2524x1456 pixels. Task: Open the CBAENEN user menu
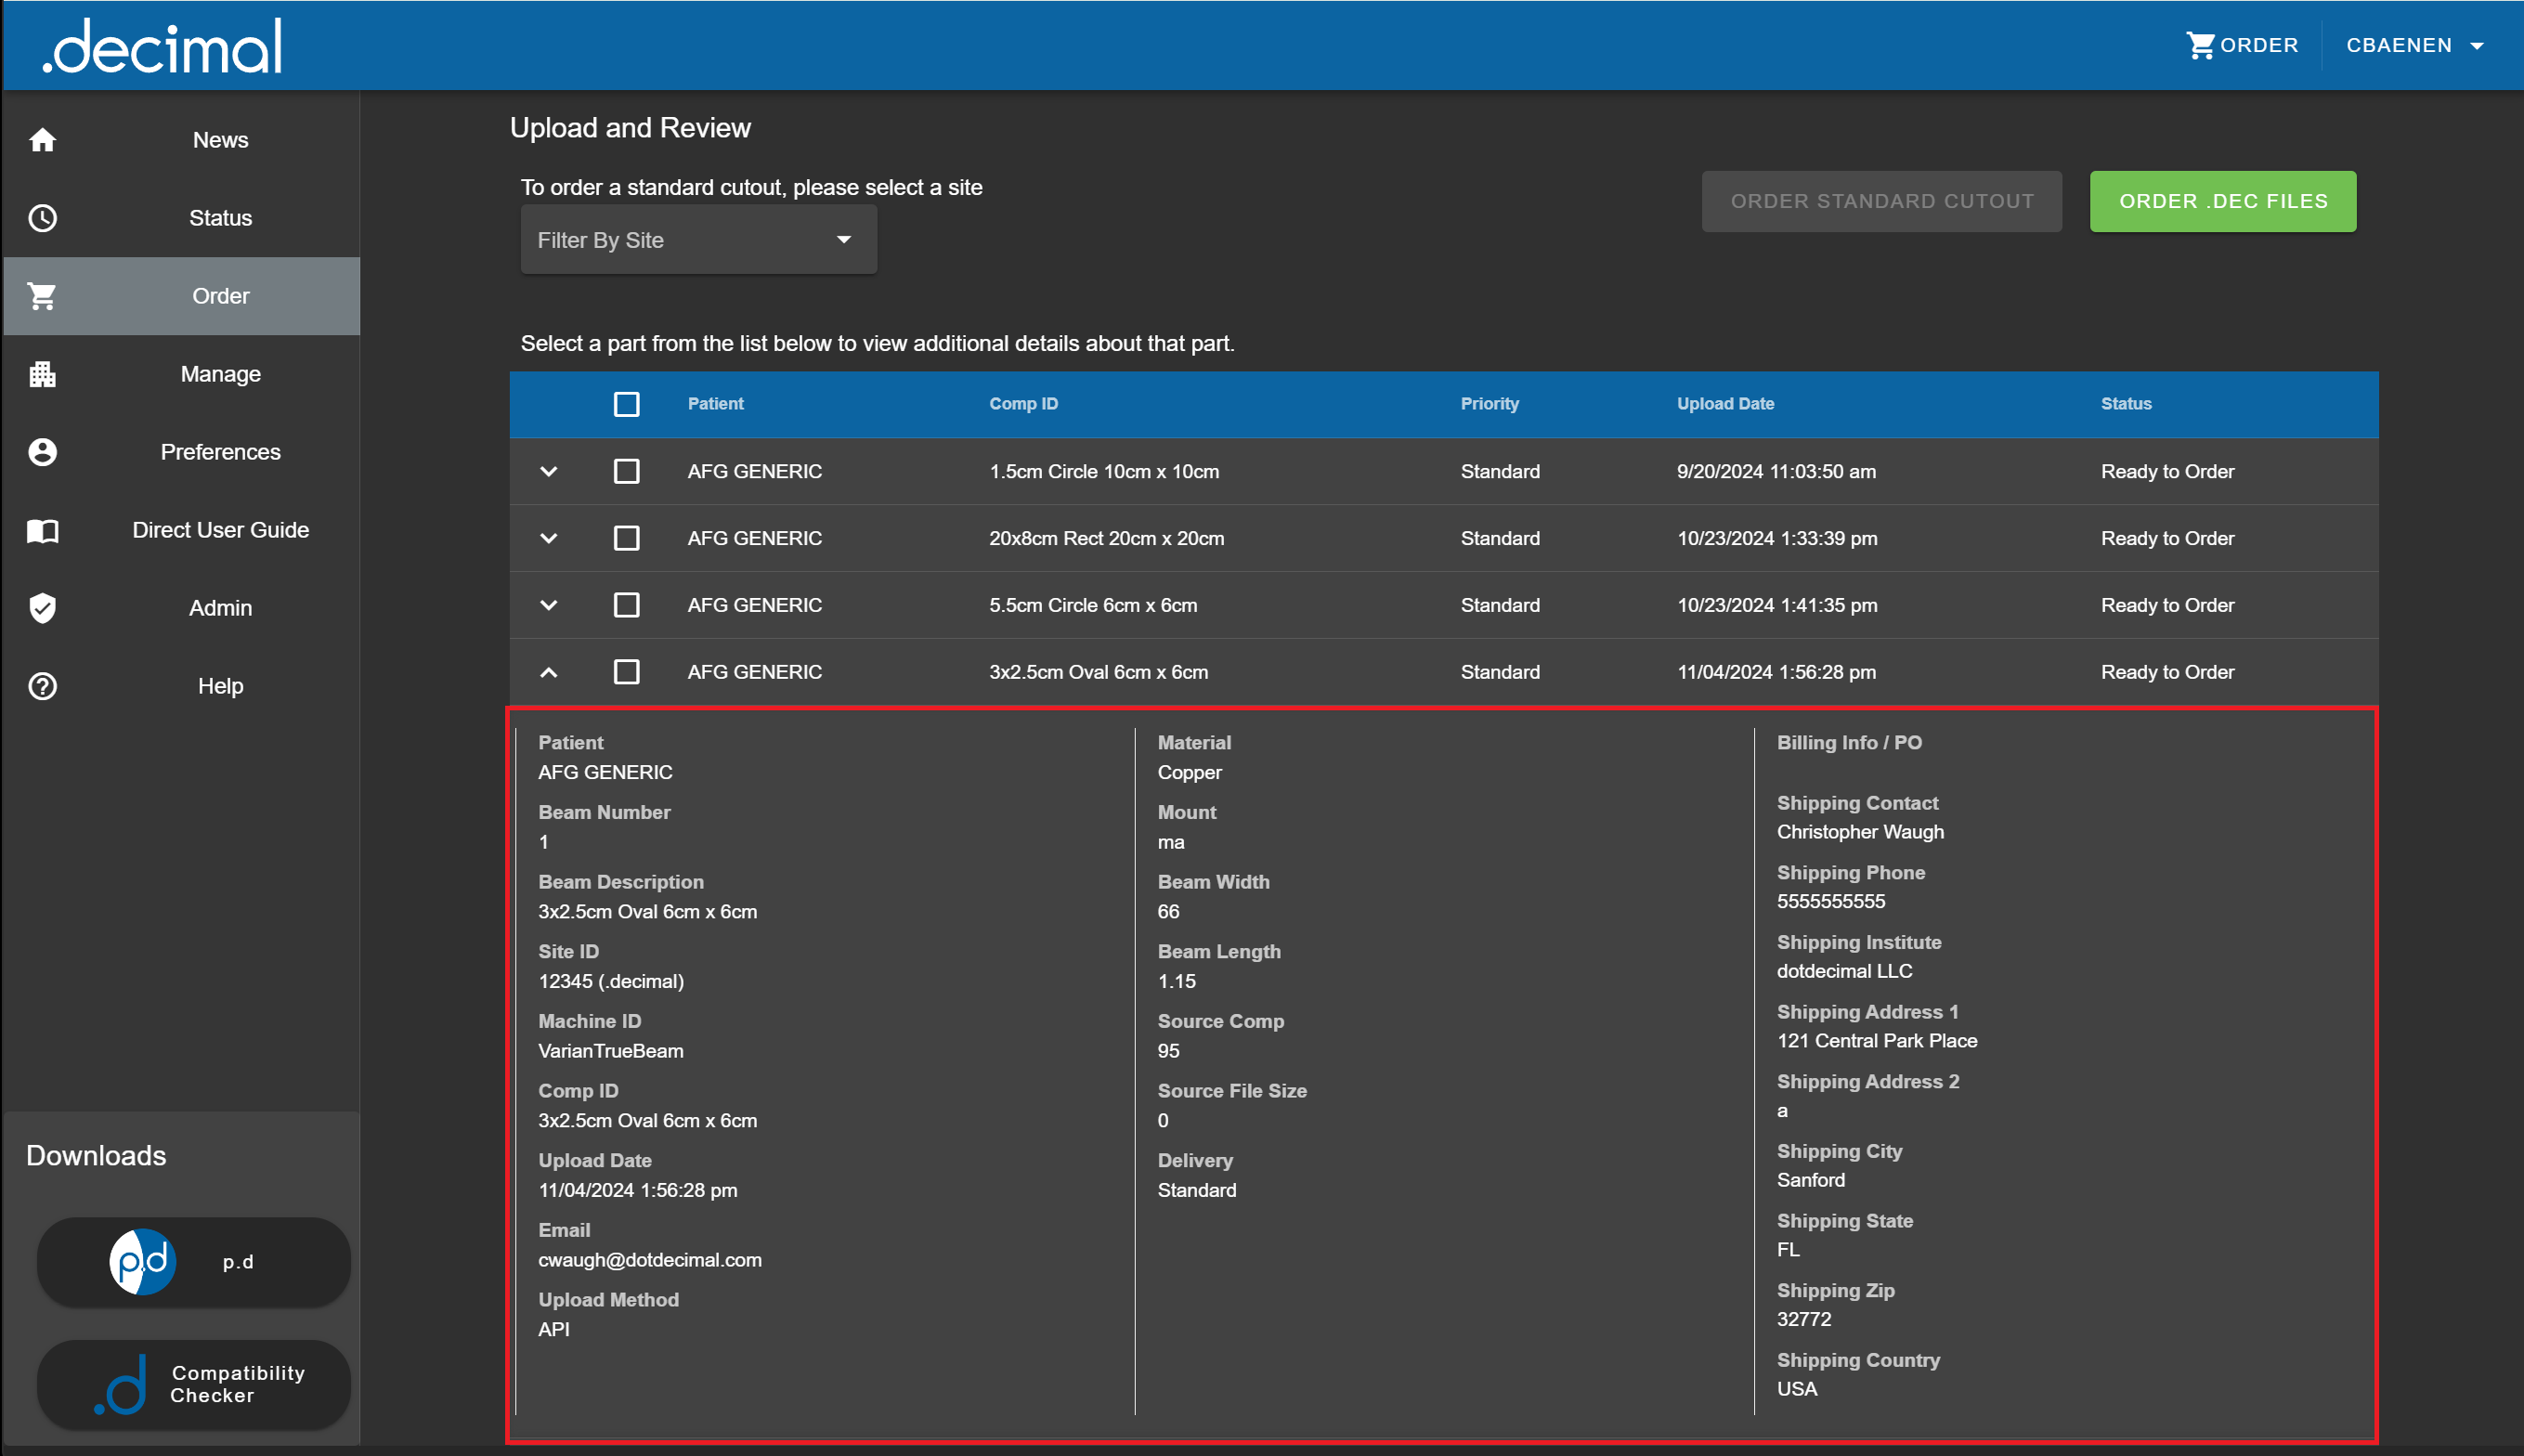coord(2414,45)
